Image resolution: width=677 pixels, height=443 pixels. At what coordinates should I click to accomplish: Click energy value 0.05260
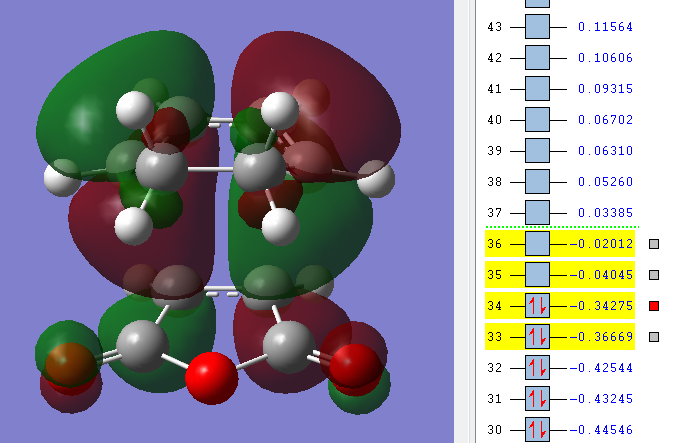coord(605,182)
